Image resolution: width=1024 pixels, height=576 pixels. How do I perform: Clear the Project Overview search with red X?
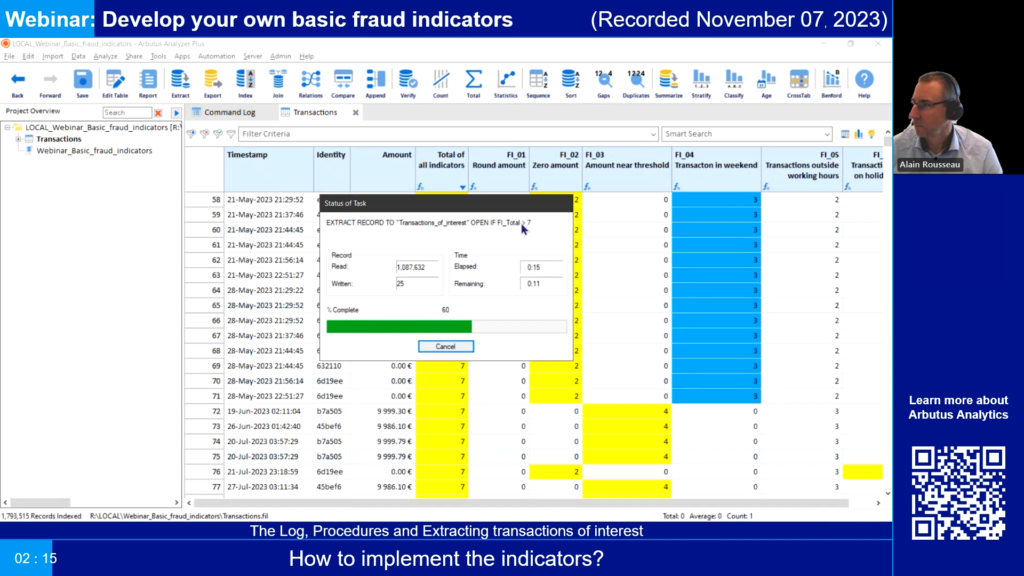coord(158,113)
